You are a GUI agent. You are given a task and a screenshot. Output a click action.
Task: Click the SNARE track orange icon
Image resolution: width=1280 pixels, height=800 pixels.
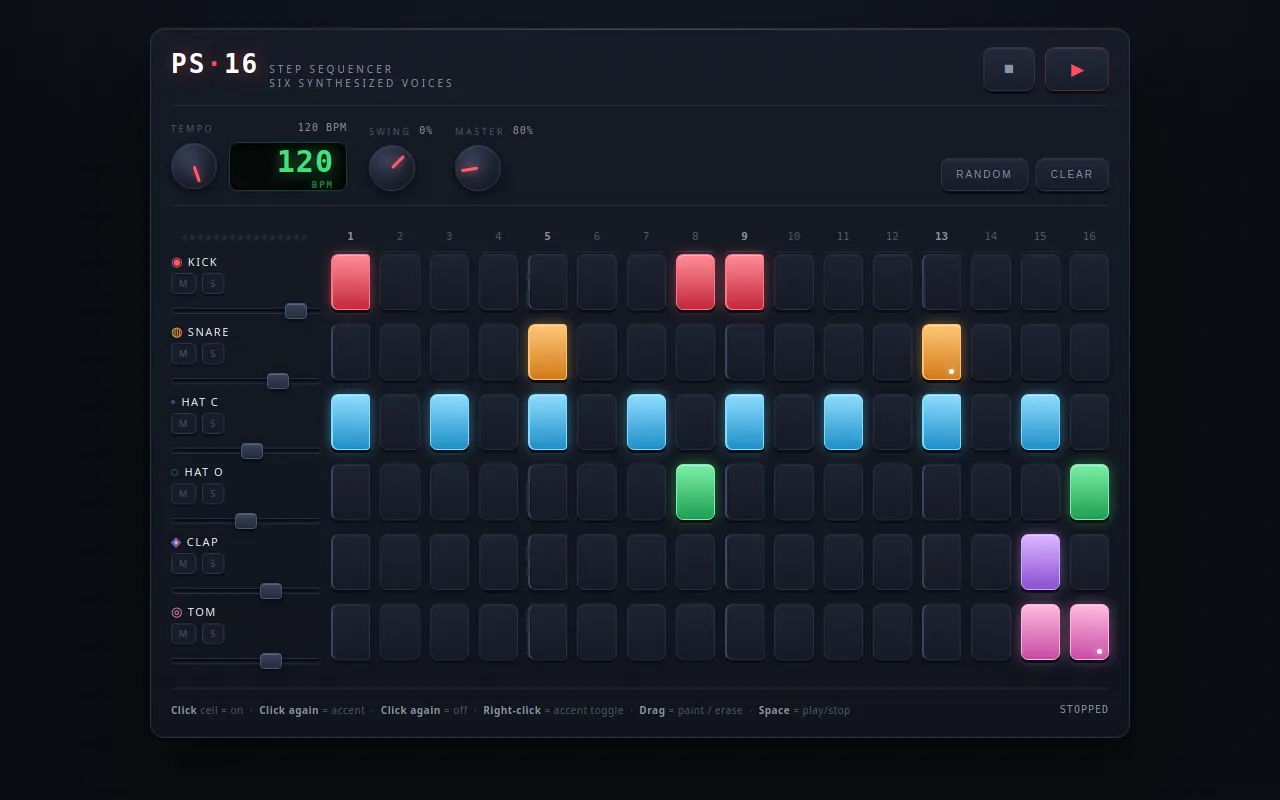[177, 332]
